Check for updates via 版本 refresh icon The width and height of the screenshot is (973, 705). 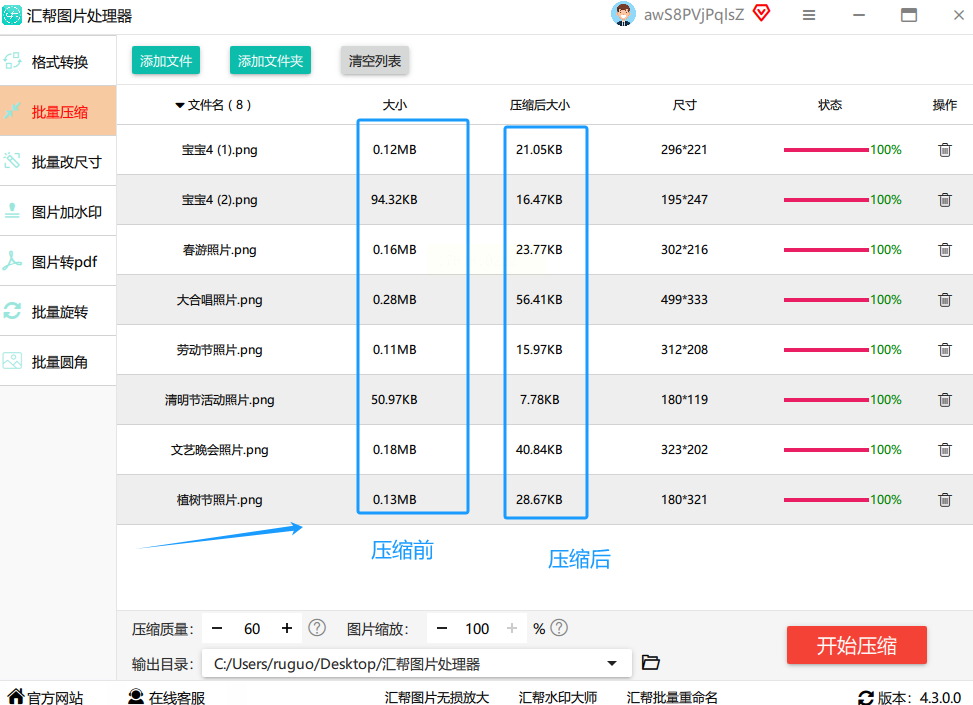[866, 698]
